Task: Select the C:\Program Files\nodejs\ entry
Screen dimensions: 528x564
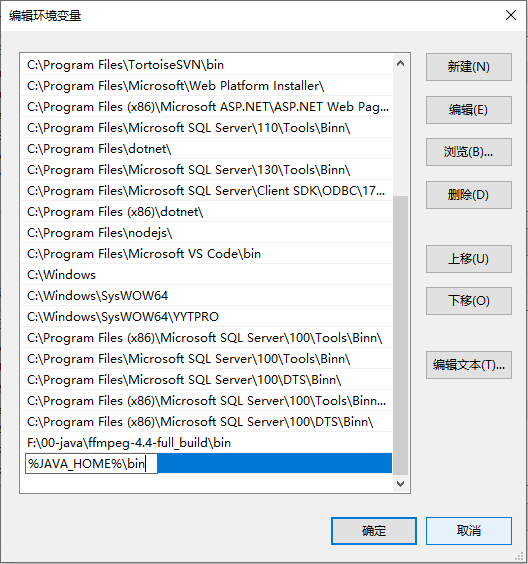Action: 206,233
